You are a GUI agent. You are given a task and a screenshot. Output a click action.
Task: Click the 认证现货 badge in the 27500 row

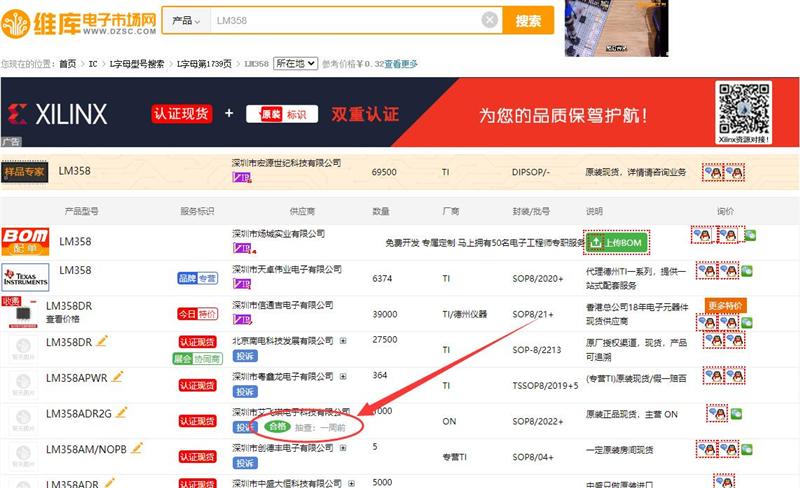197,342
